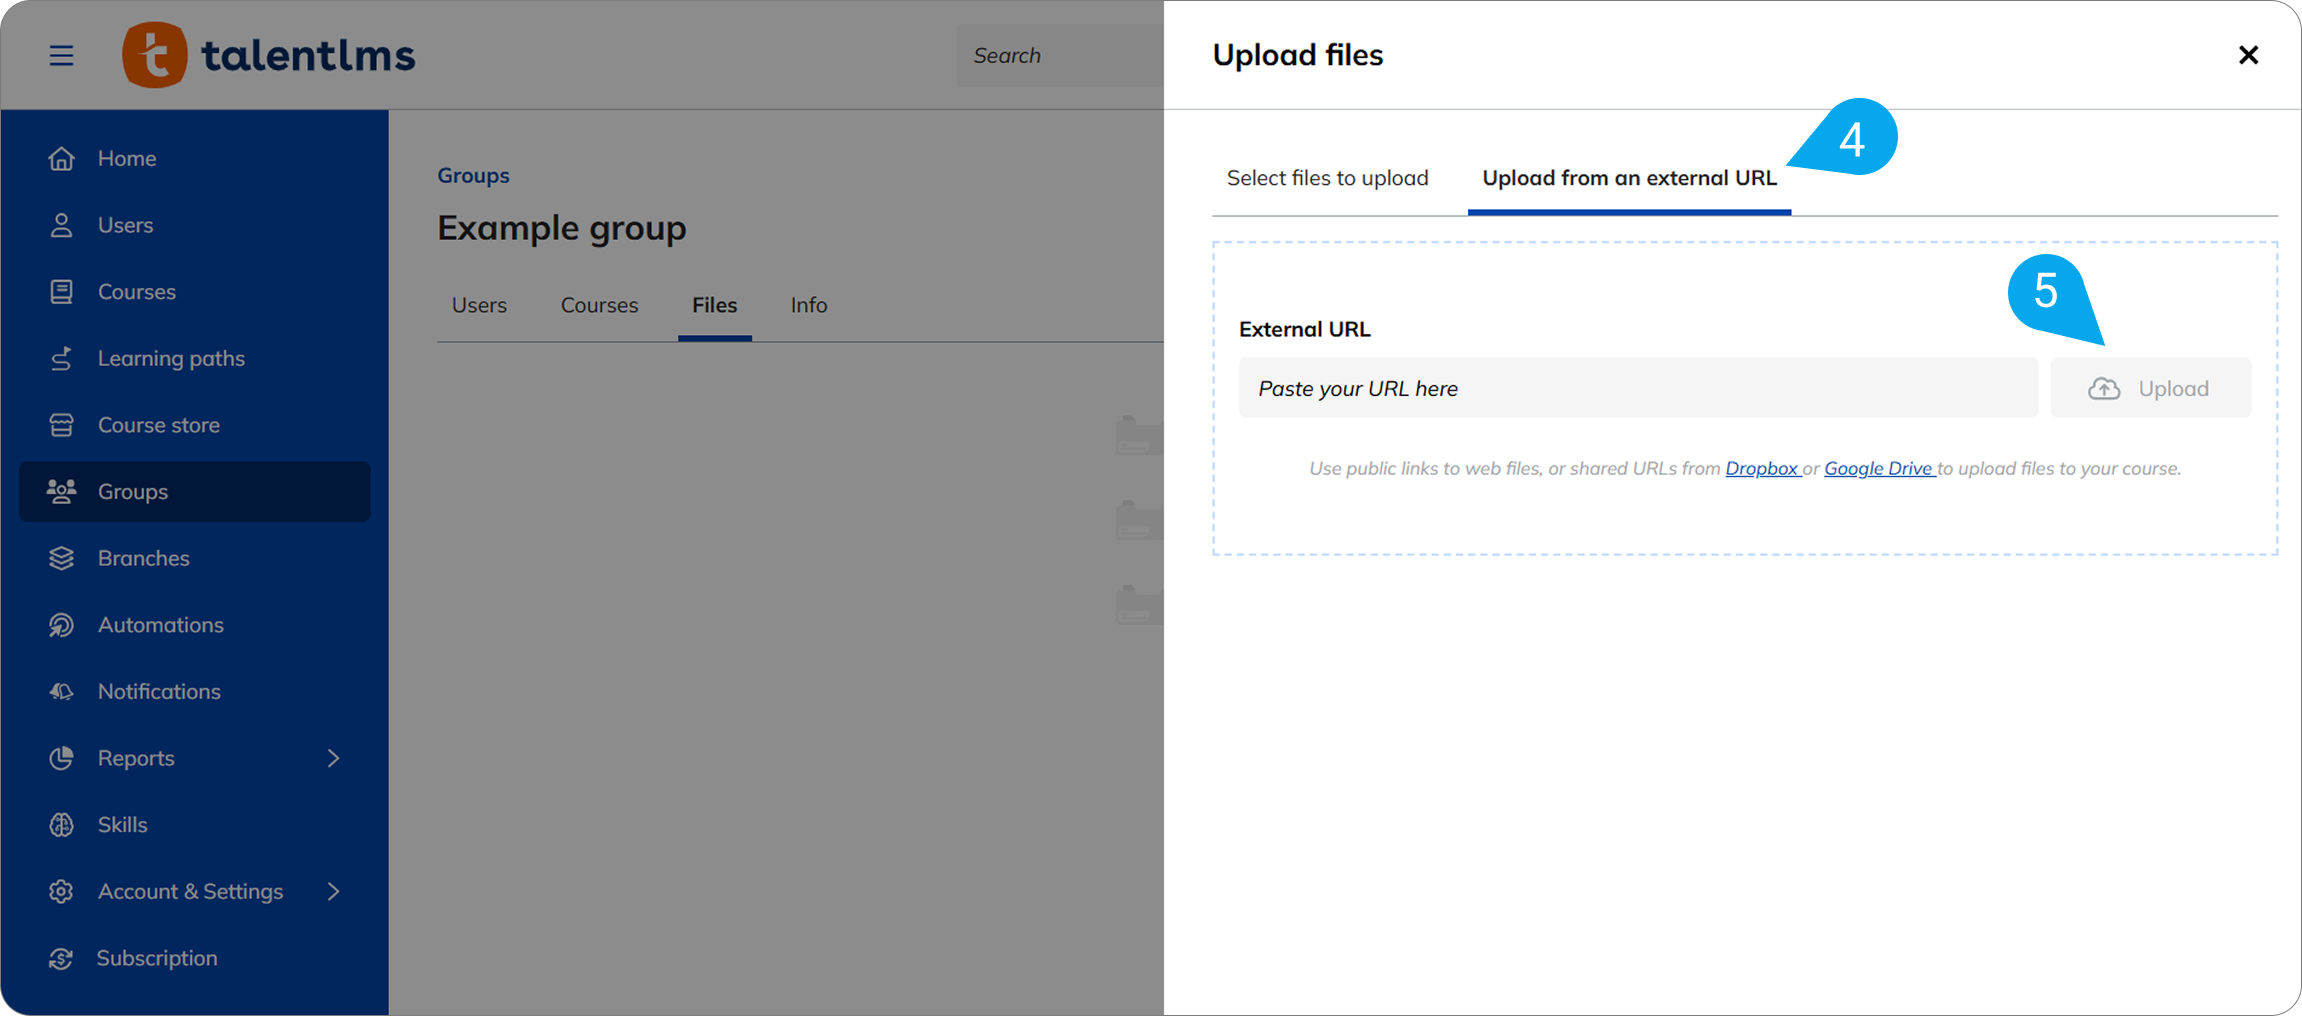Screen dimensions: 2302x1016
Task: Click the Skills brain icon
Action: [61, 825]
